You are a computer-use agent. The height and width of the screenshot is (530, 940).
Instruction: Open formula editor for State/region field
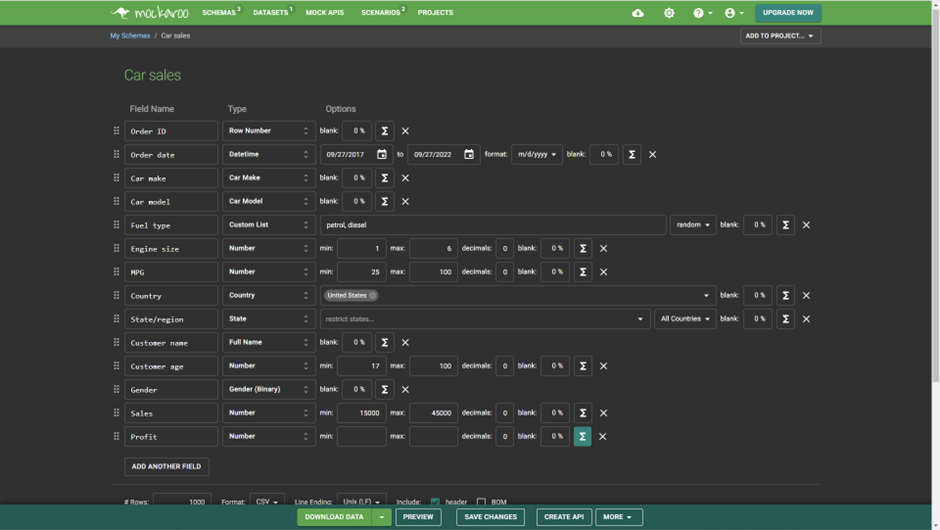785,319
